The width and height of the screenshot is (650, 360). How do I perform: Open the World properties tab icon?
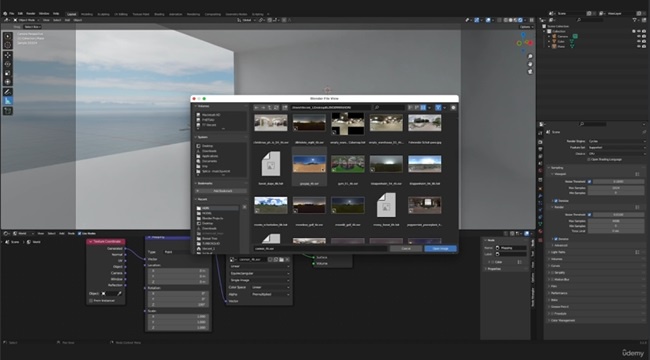tap(540, 170)
